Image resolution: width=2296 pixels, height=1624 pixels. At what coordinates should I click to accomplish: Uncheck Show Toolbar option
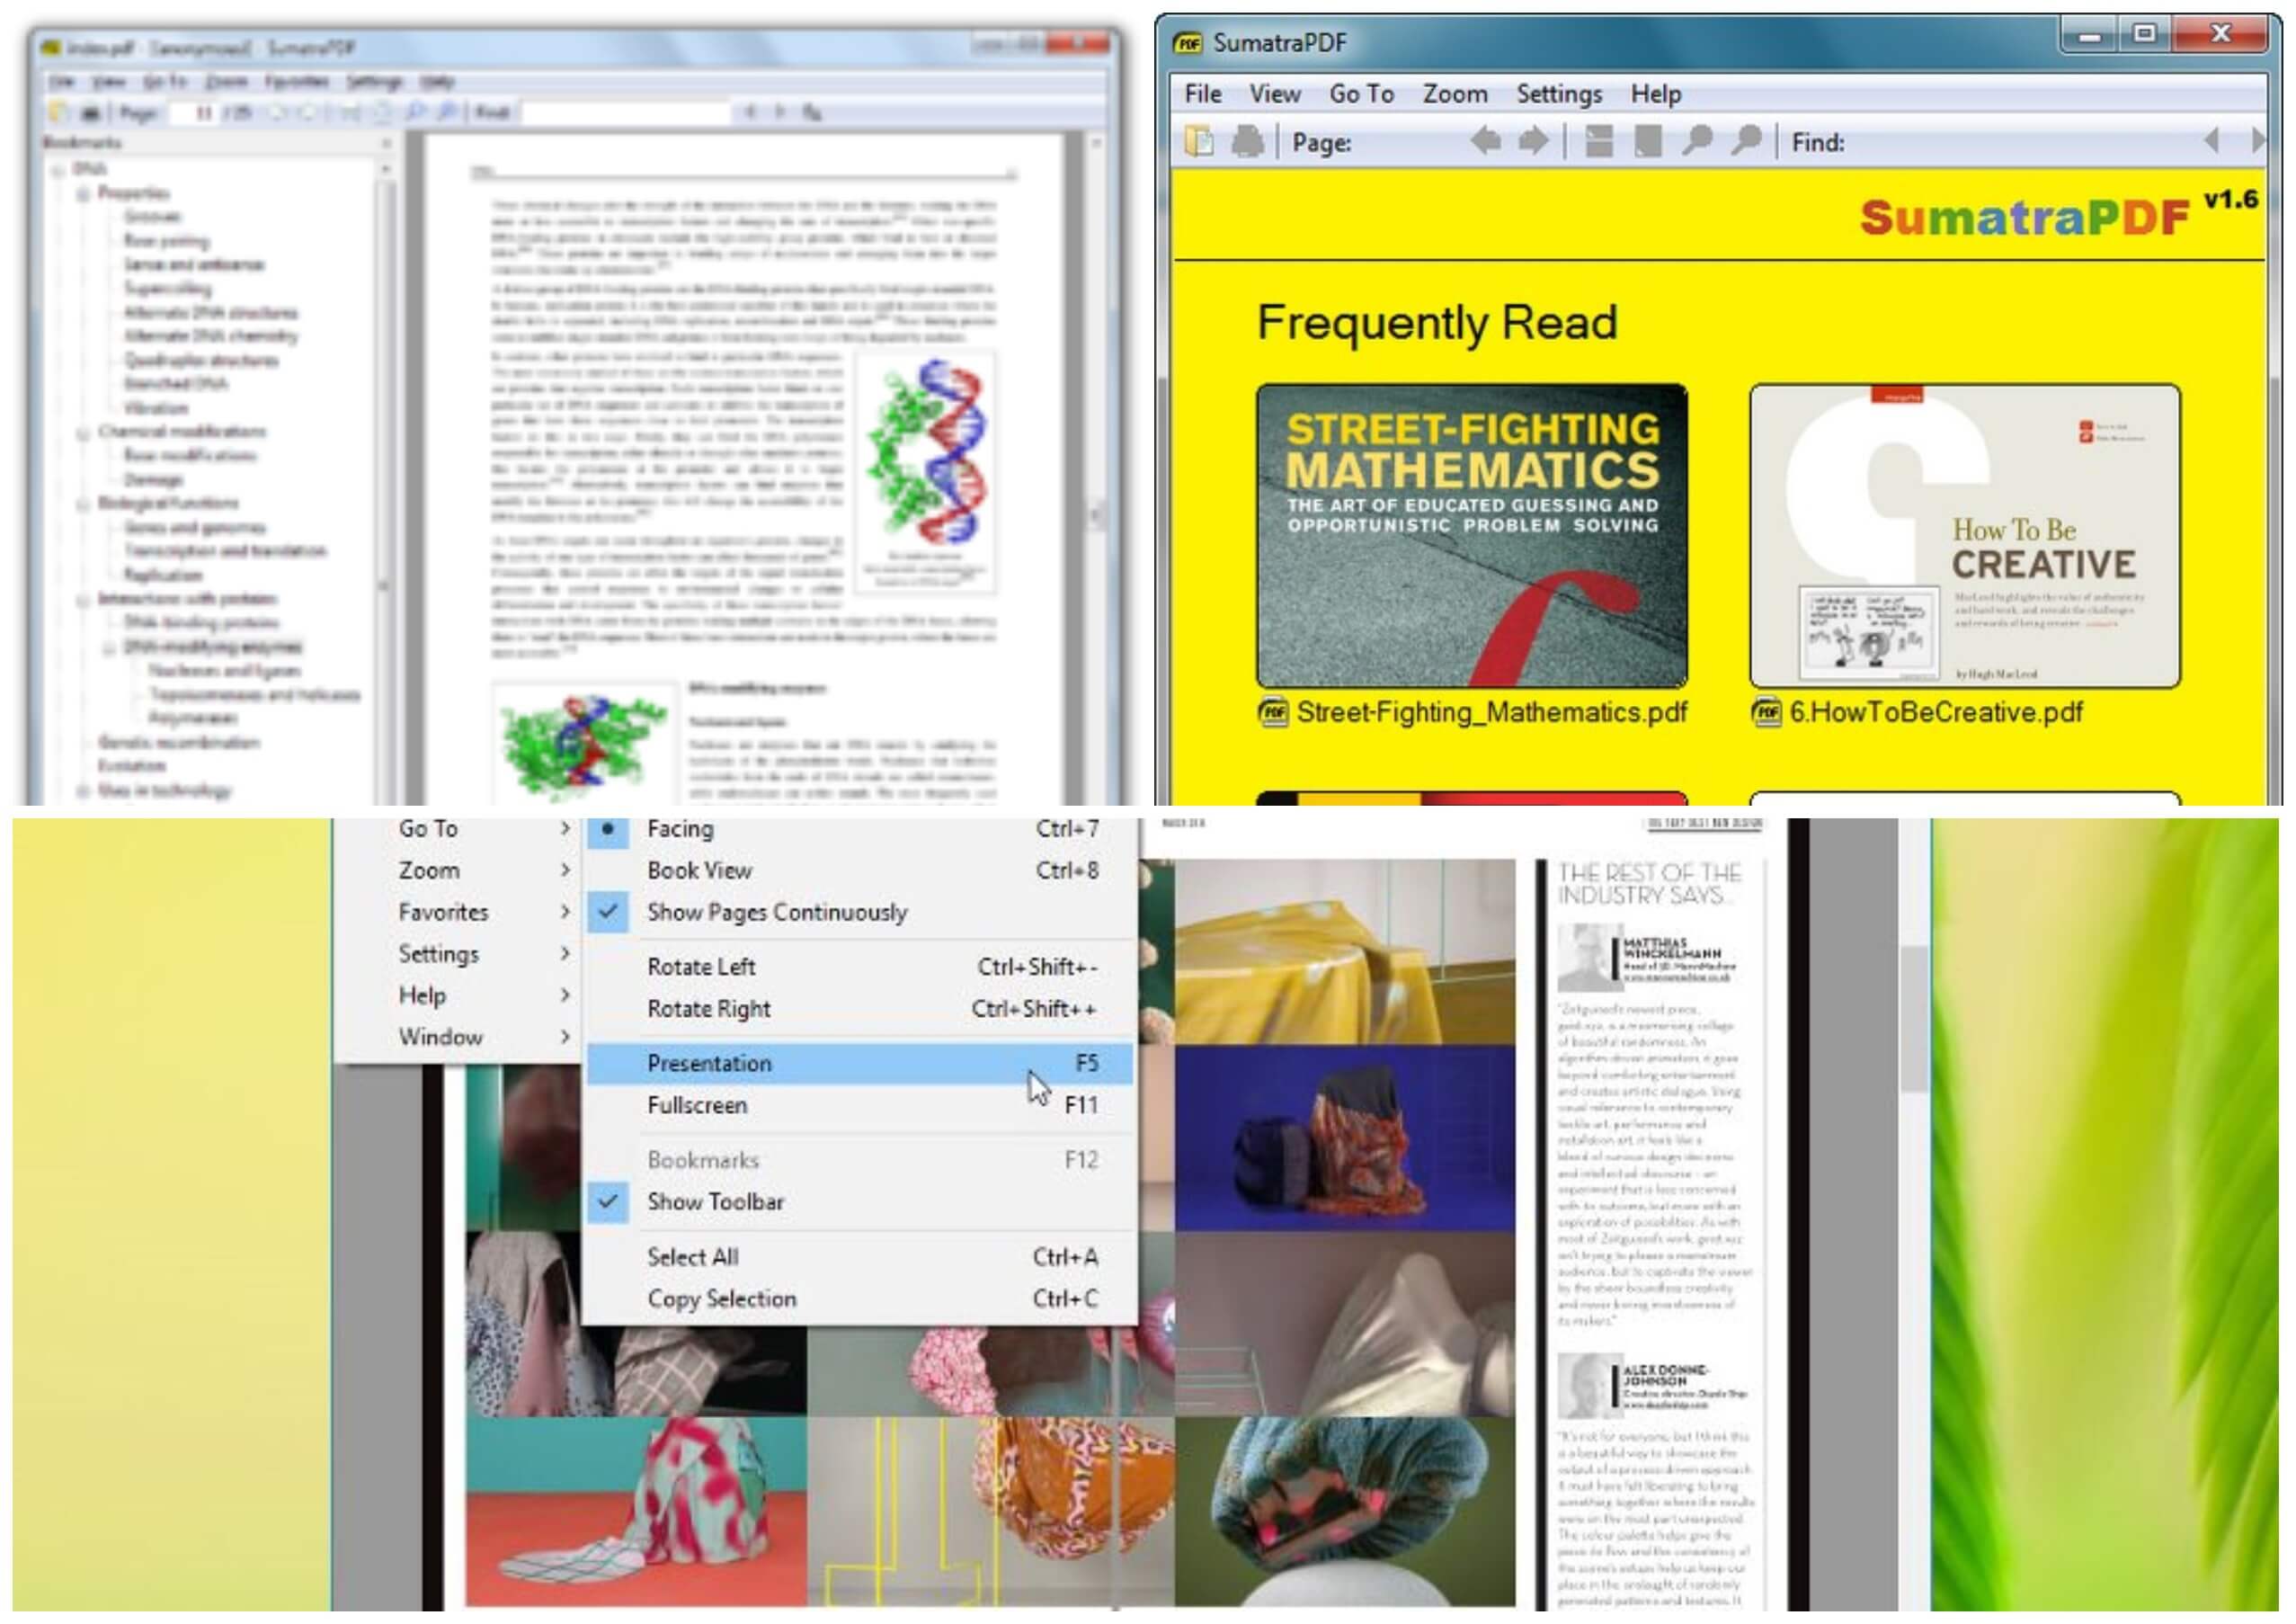point(860,1202)
